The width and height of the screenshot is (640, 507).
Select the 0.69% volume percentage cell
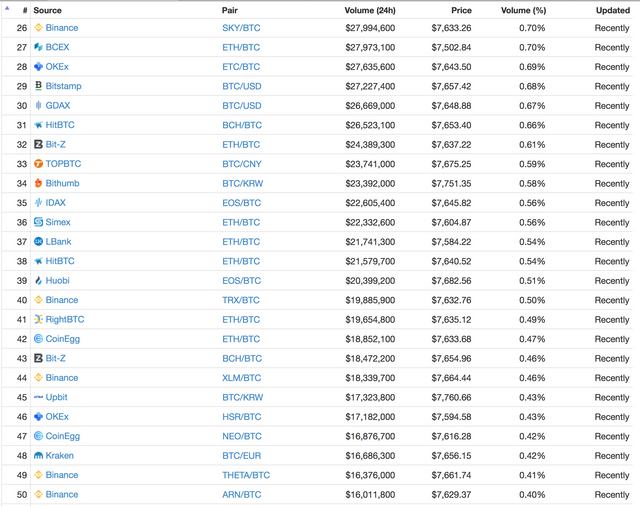(532, 67)
